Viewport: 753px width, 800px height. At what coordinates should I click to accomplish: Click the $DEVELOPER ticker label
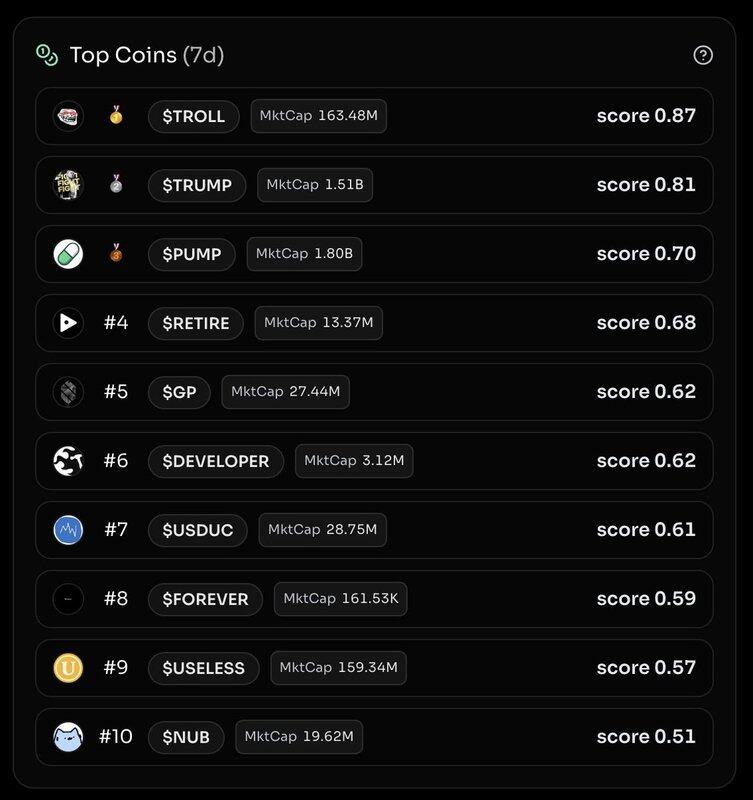pos(216,461)
